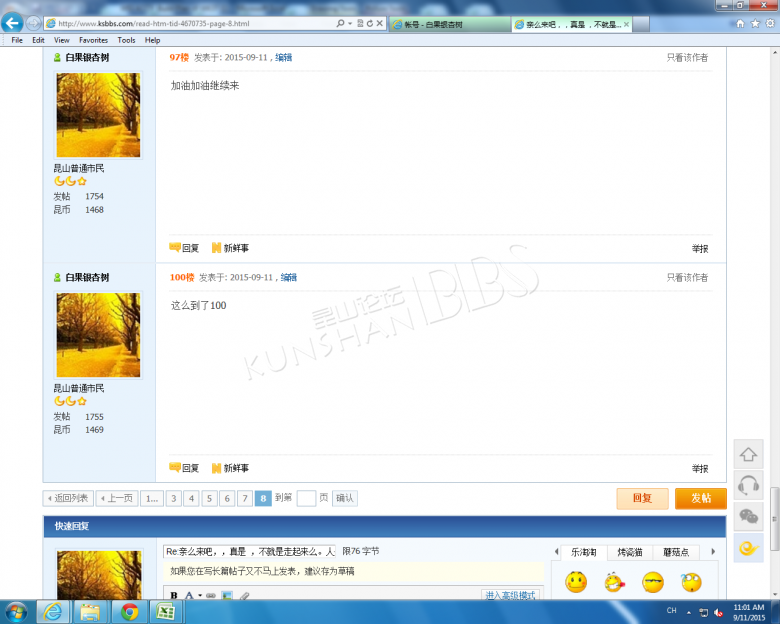Click the browser back arrow button
The width and height of the screenshot is (780, 624).
click(14, 22)
